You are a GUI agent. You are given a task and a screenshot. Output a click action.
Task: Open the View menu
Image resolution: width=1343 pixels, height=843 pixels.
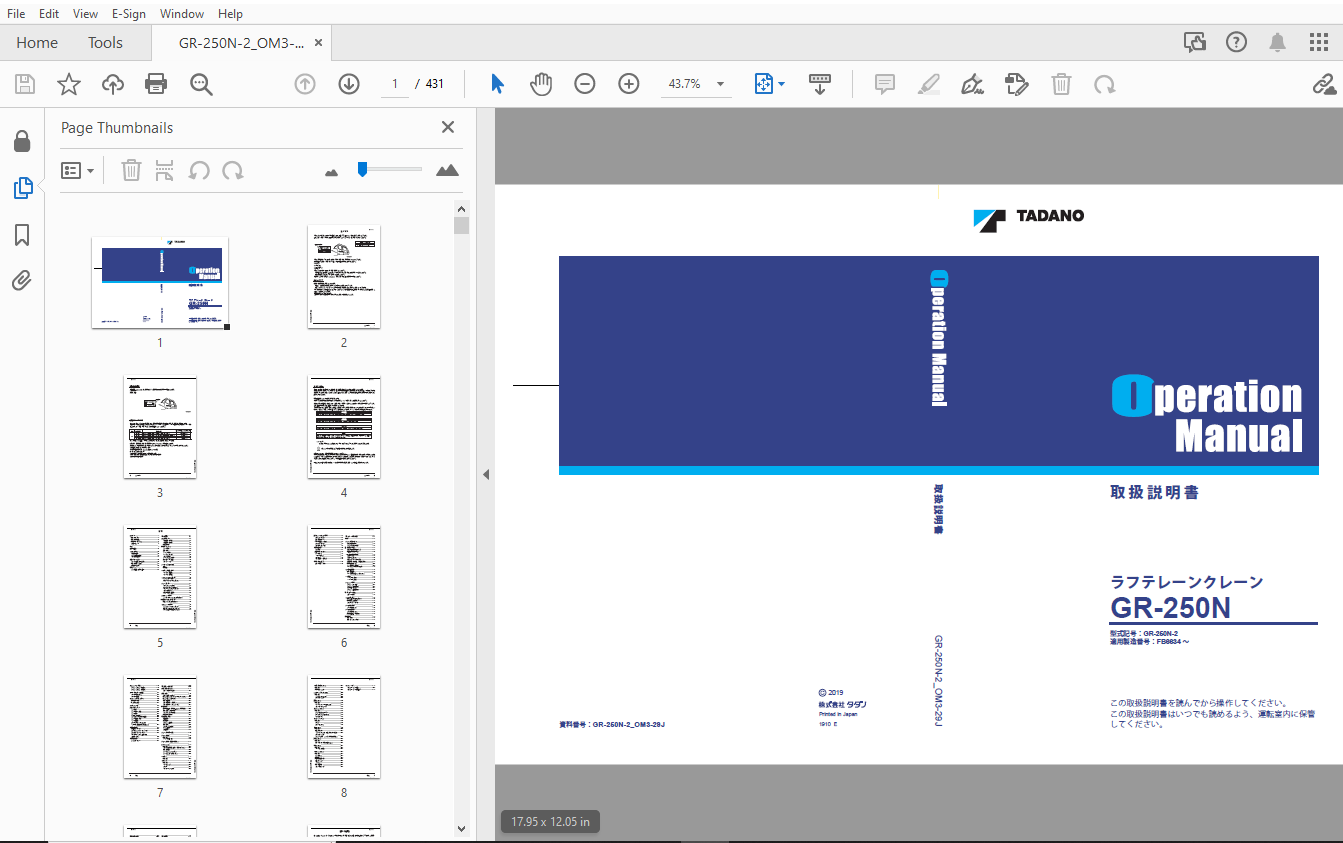[86, 14]
